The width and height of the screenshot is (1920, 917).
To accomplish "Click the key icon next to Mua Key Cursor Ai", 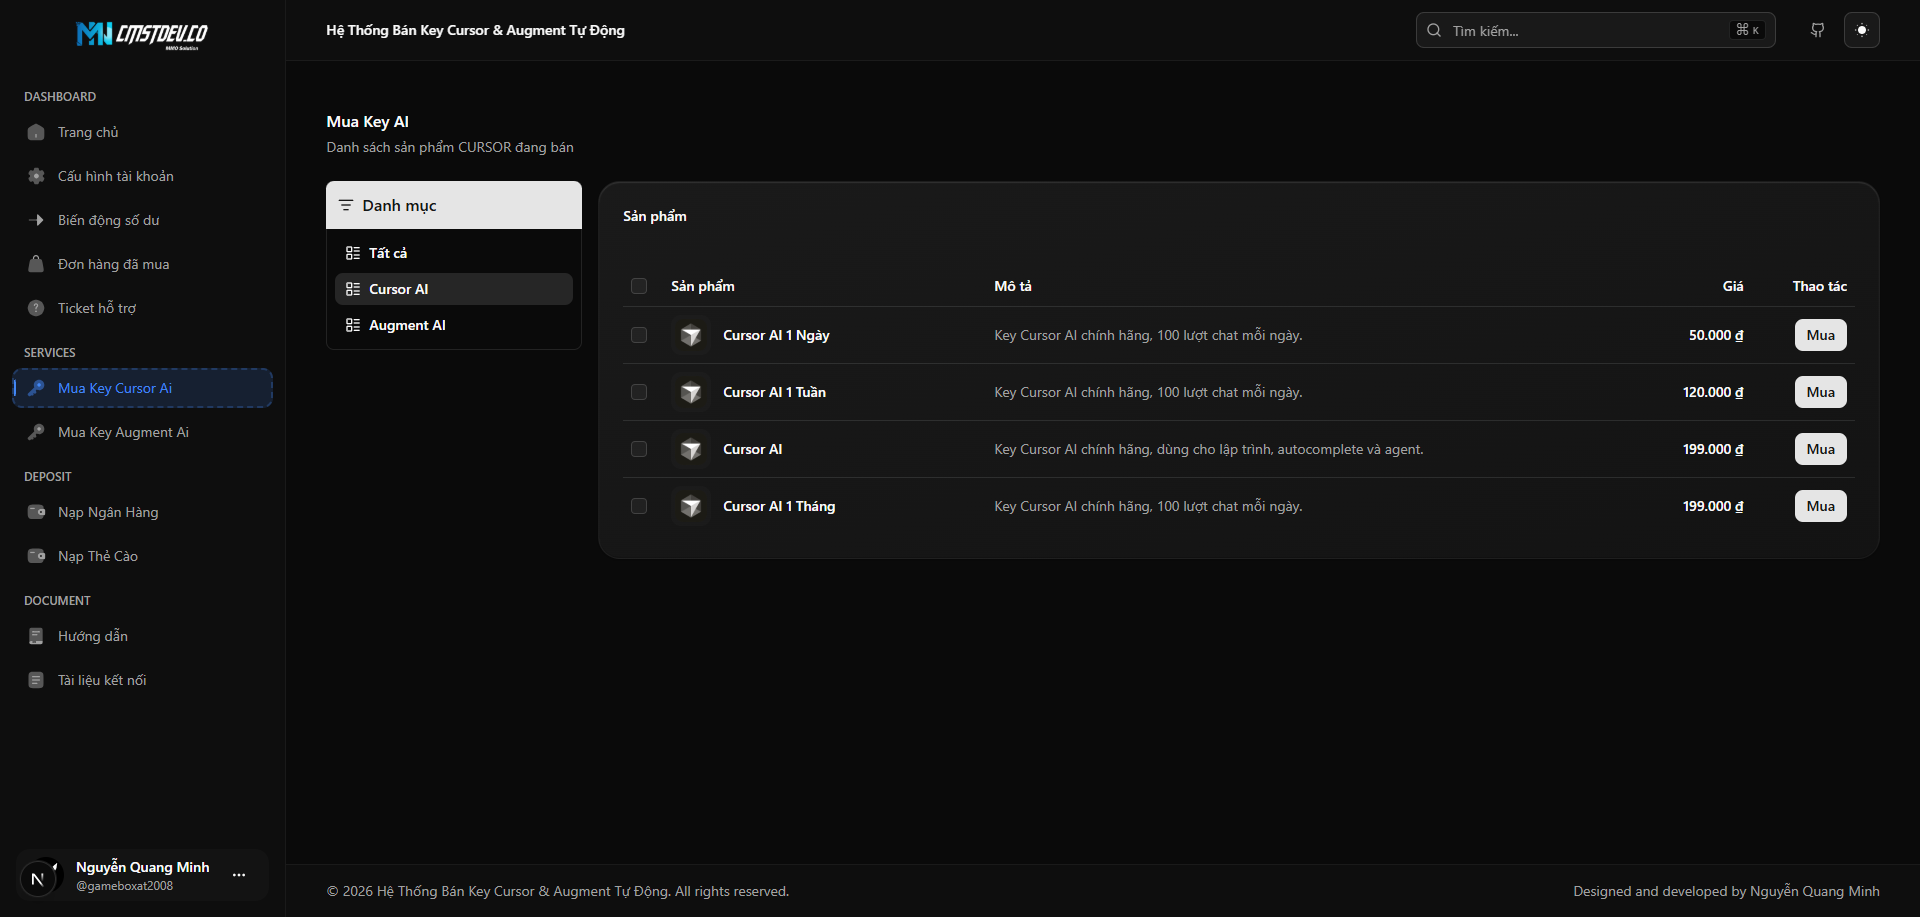I will click(36, 388).
